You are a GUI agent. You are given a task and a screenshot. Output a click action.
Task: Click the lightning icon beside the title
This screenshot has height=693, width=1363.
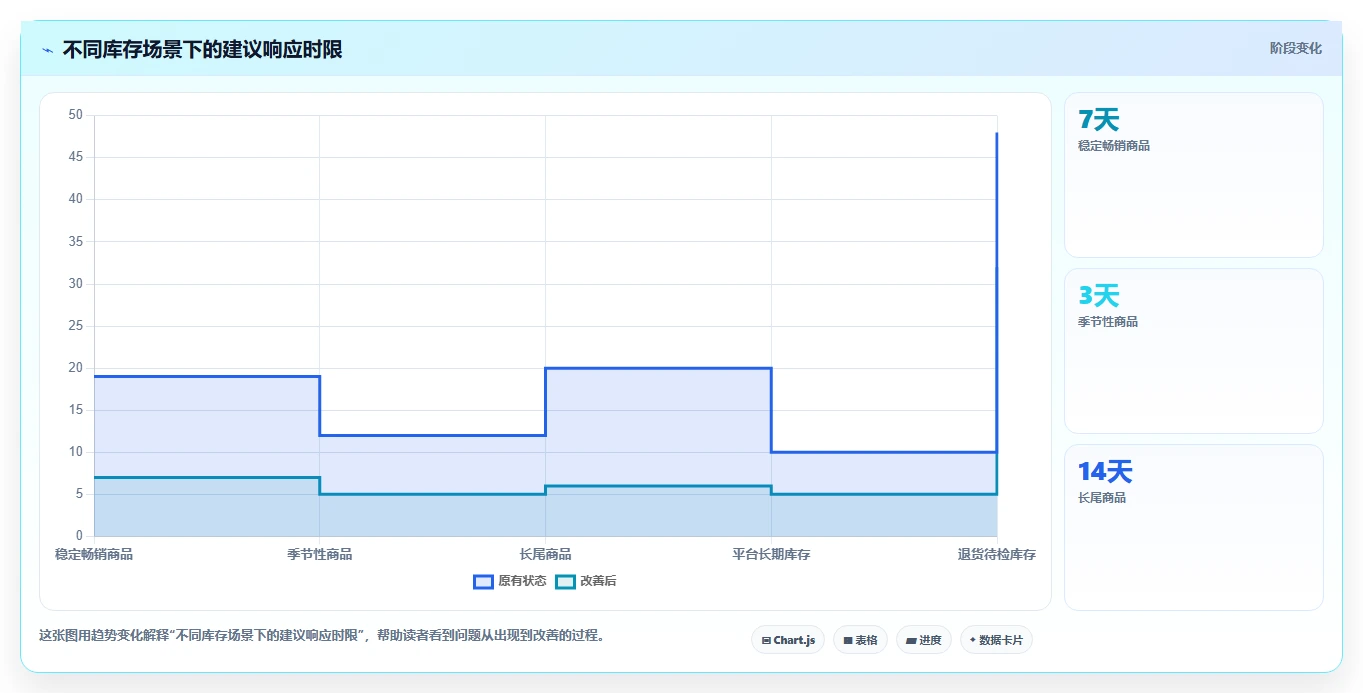coord(47,50)
